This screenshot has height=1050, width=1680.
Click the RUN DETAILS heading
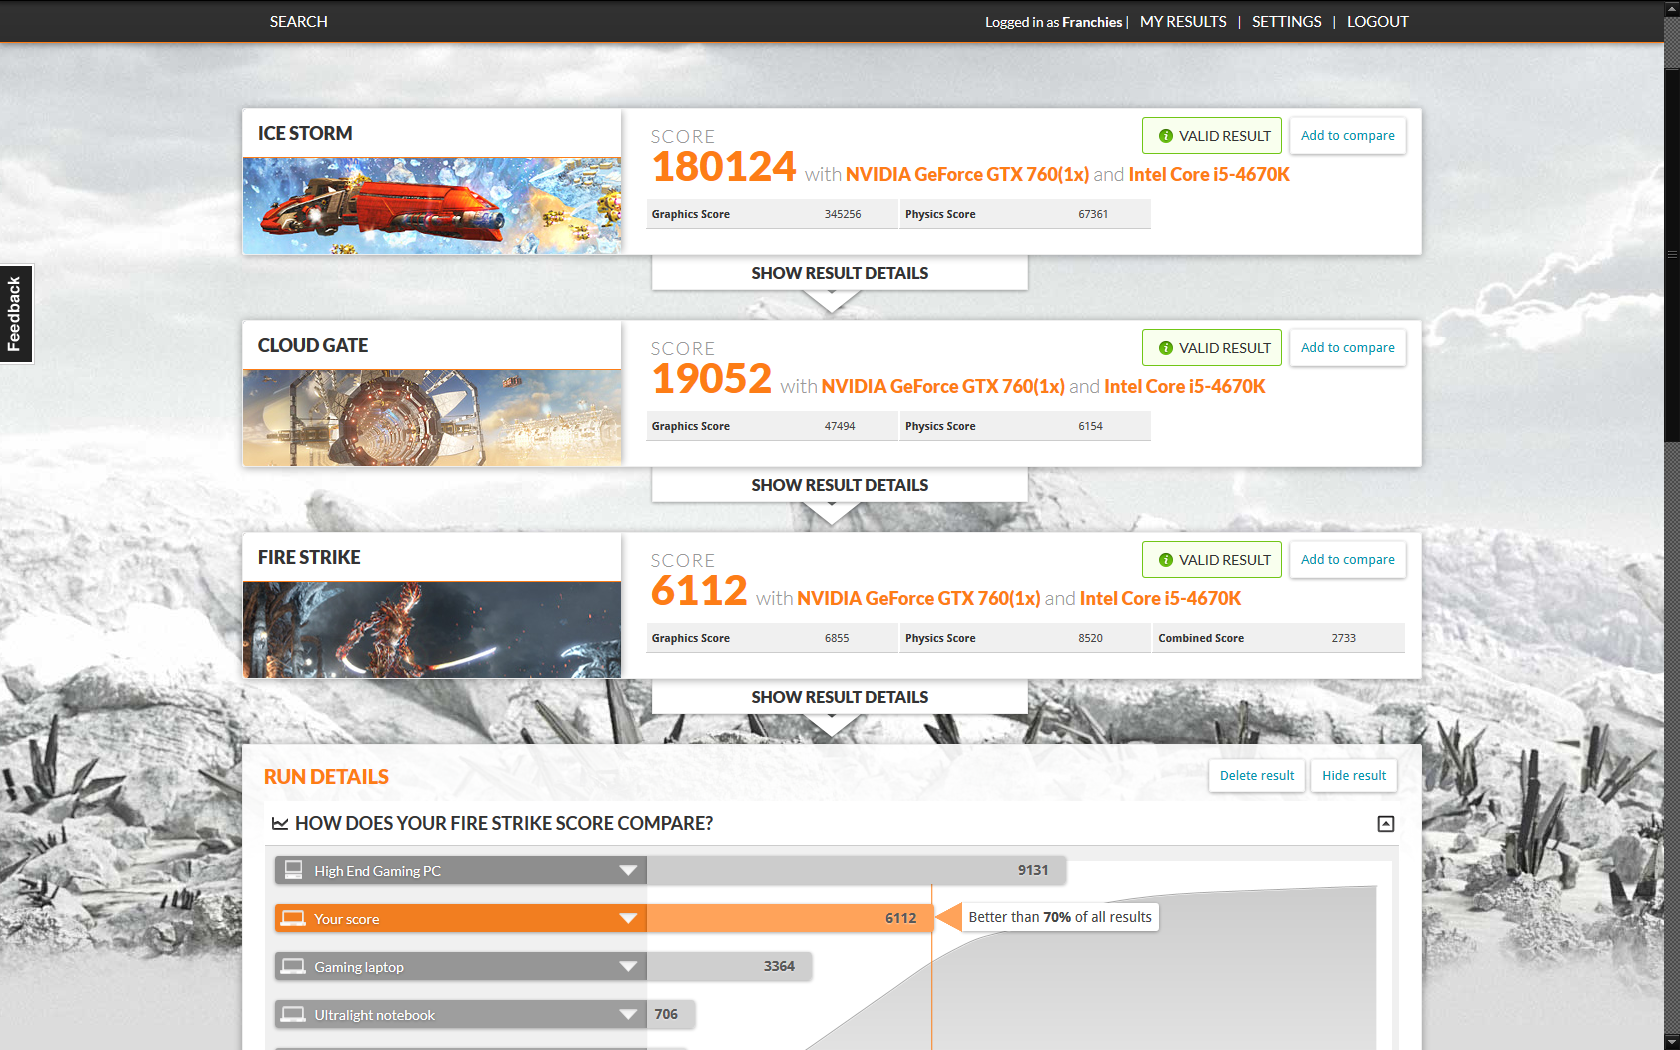[x=326, y=777]
